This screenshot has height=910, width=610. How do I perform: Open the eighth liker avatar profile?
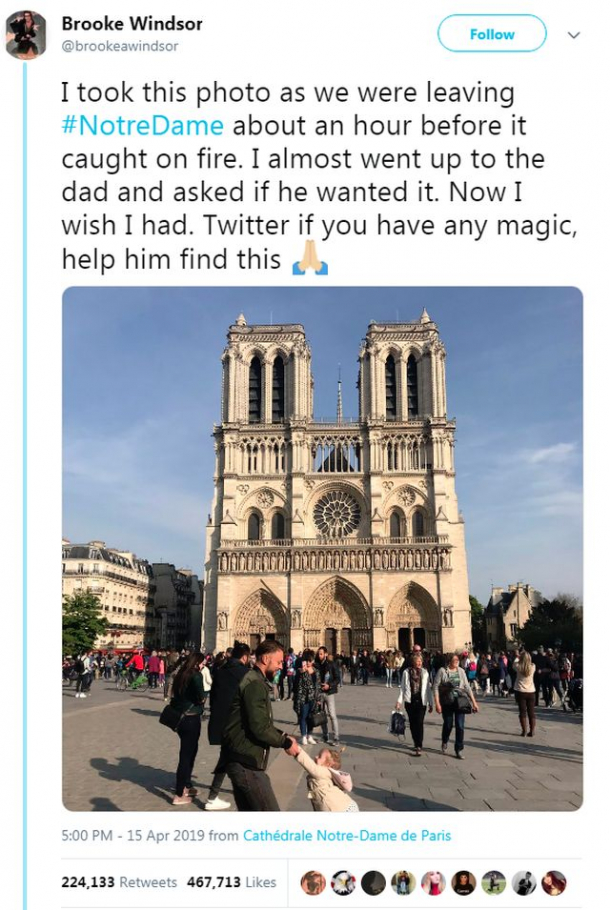[523, 882]
